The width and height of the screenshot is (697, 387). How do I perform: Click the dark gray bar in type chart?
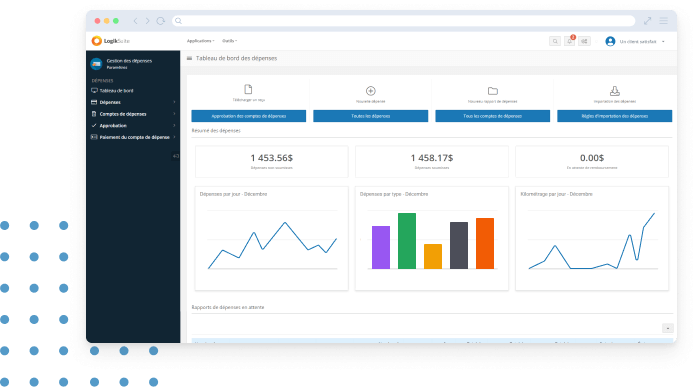point(459,245)
